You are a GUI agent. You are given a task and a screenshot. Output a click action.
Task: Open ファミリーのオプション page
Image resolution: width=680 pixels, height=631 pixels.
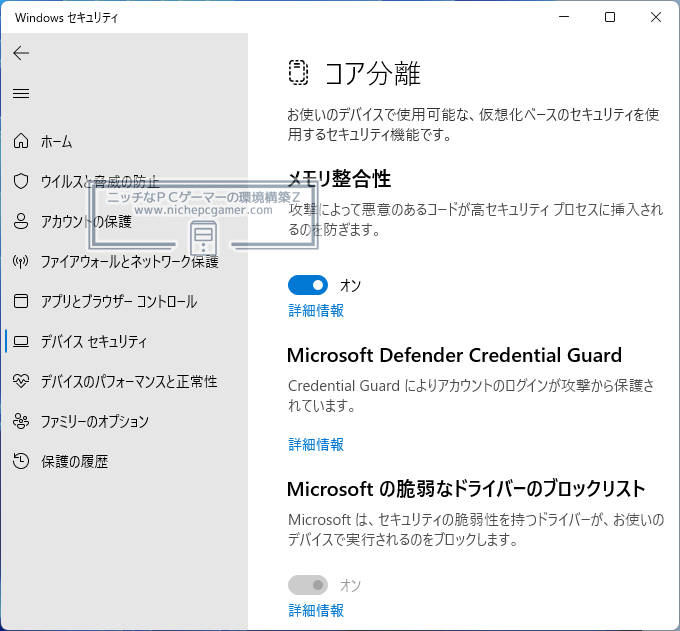95,422
